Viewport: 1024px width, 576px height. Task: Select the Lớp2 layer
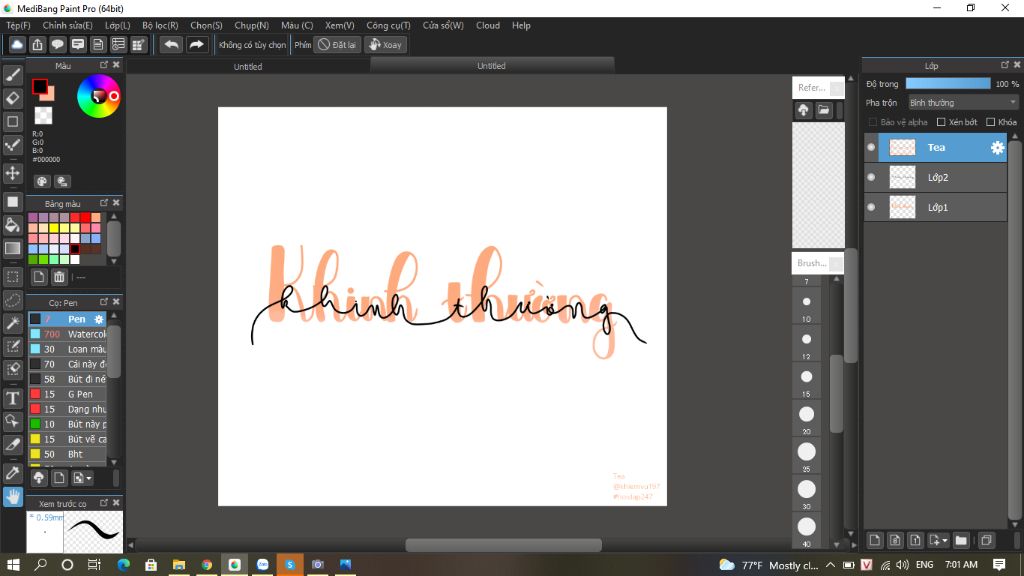pyautogui.click(x=936, y=178)
